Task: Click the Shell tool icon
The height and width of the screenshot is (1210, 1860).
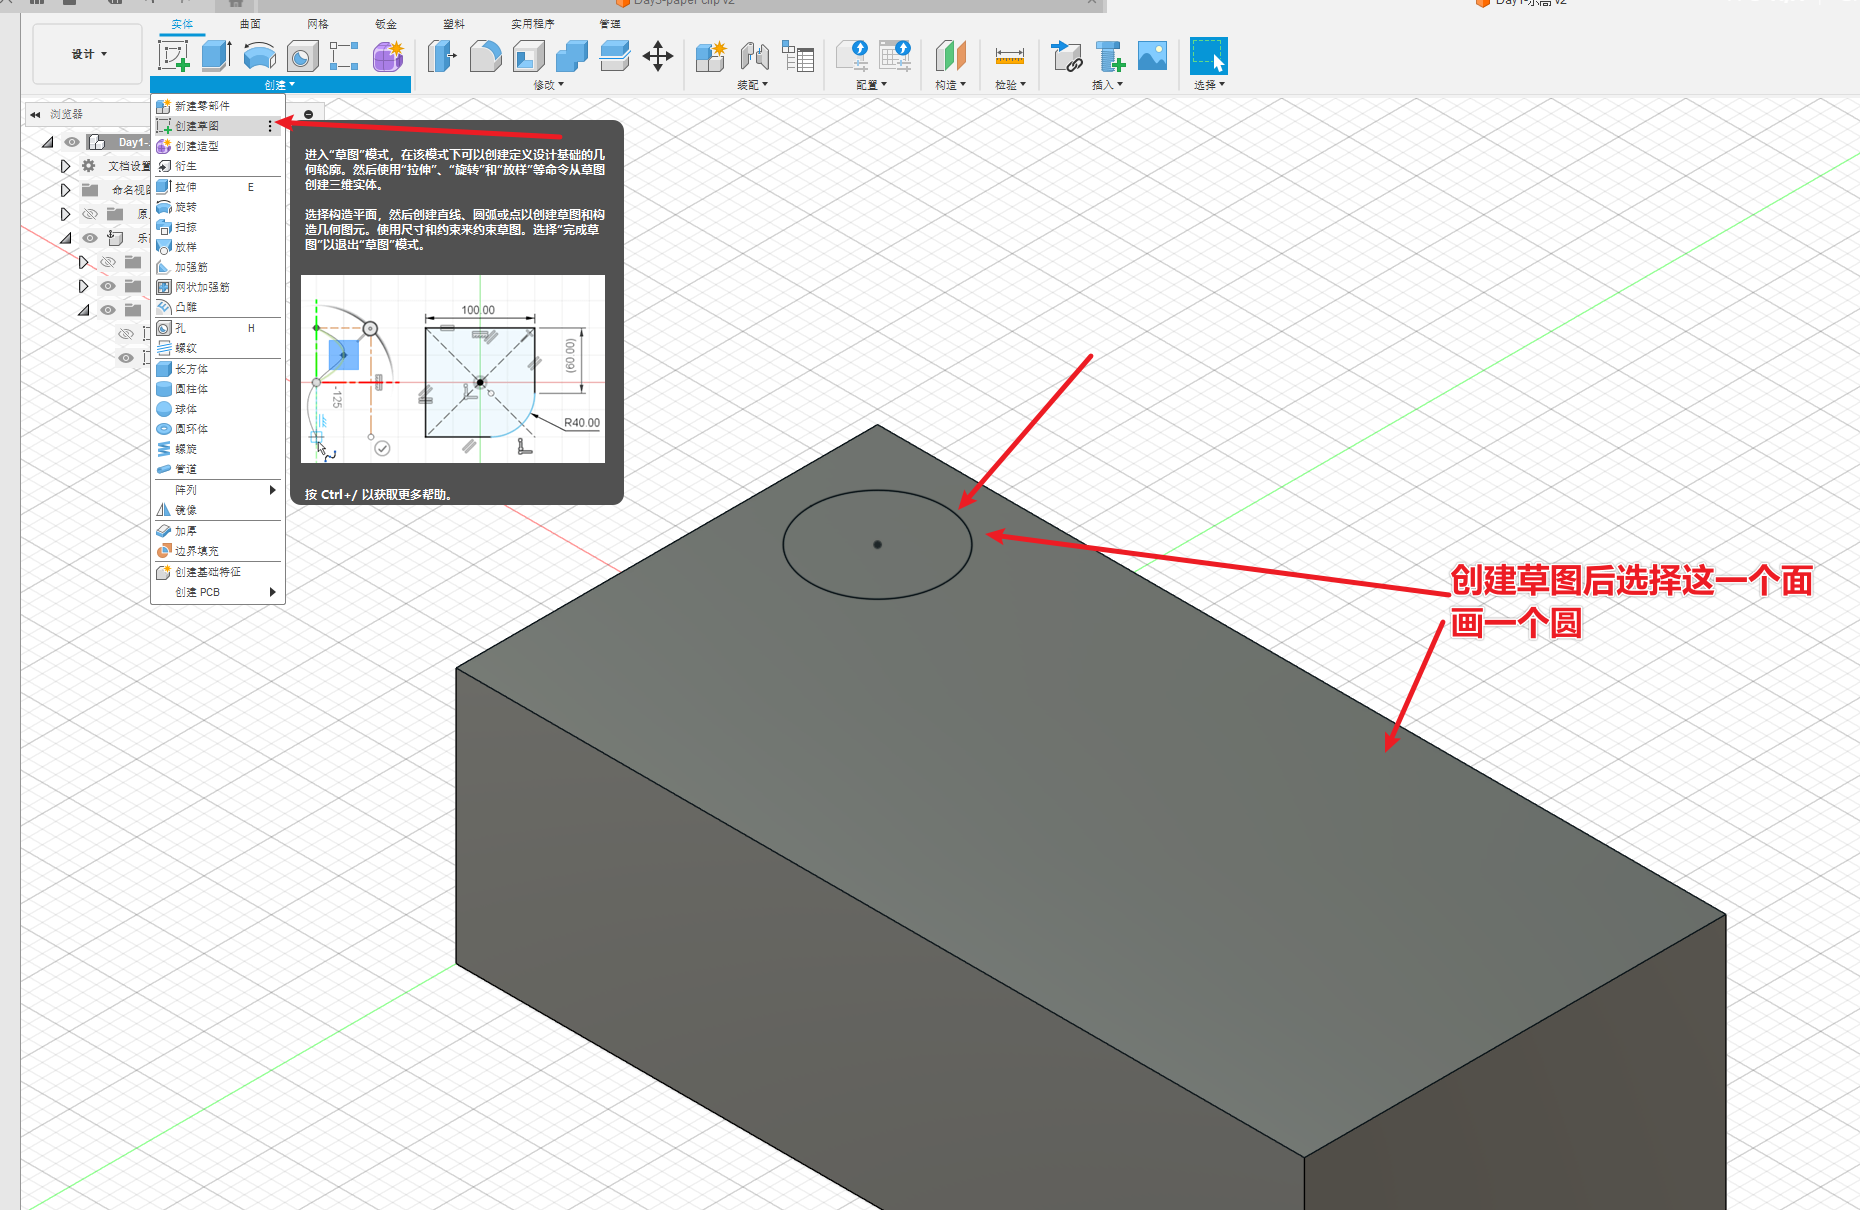Action: (528, 56)
